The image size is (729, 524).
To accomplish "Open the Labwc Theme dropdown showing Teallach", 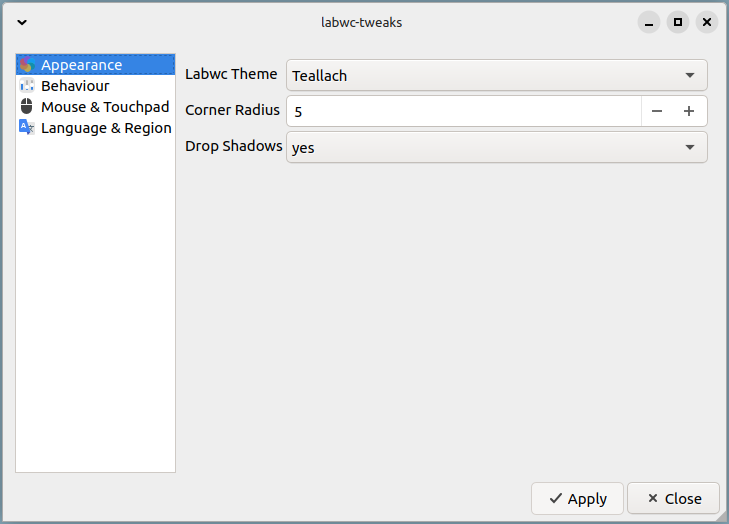I will (x=496, y=75).
